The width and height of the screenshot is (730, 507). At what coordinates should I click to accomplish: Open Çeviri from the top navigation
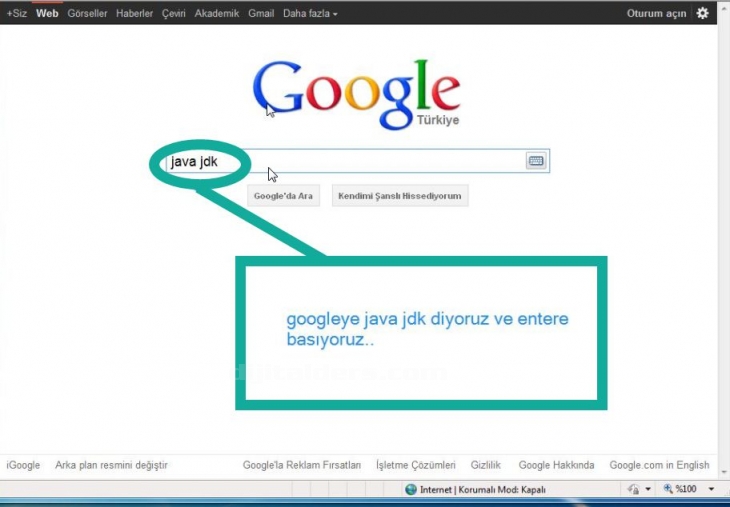[174, 14]
